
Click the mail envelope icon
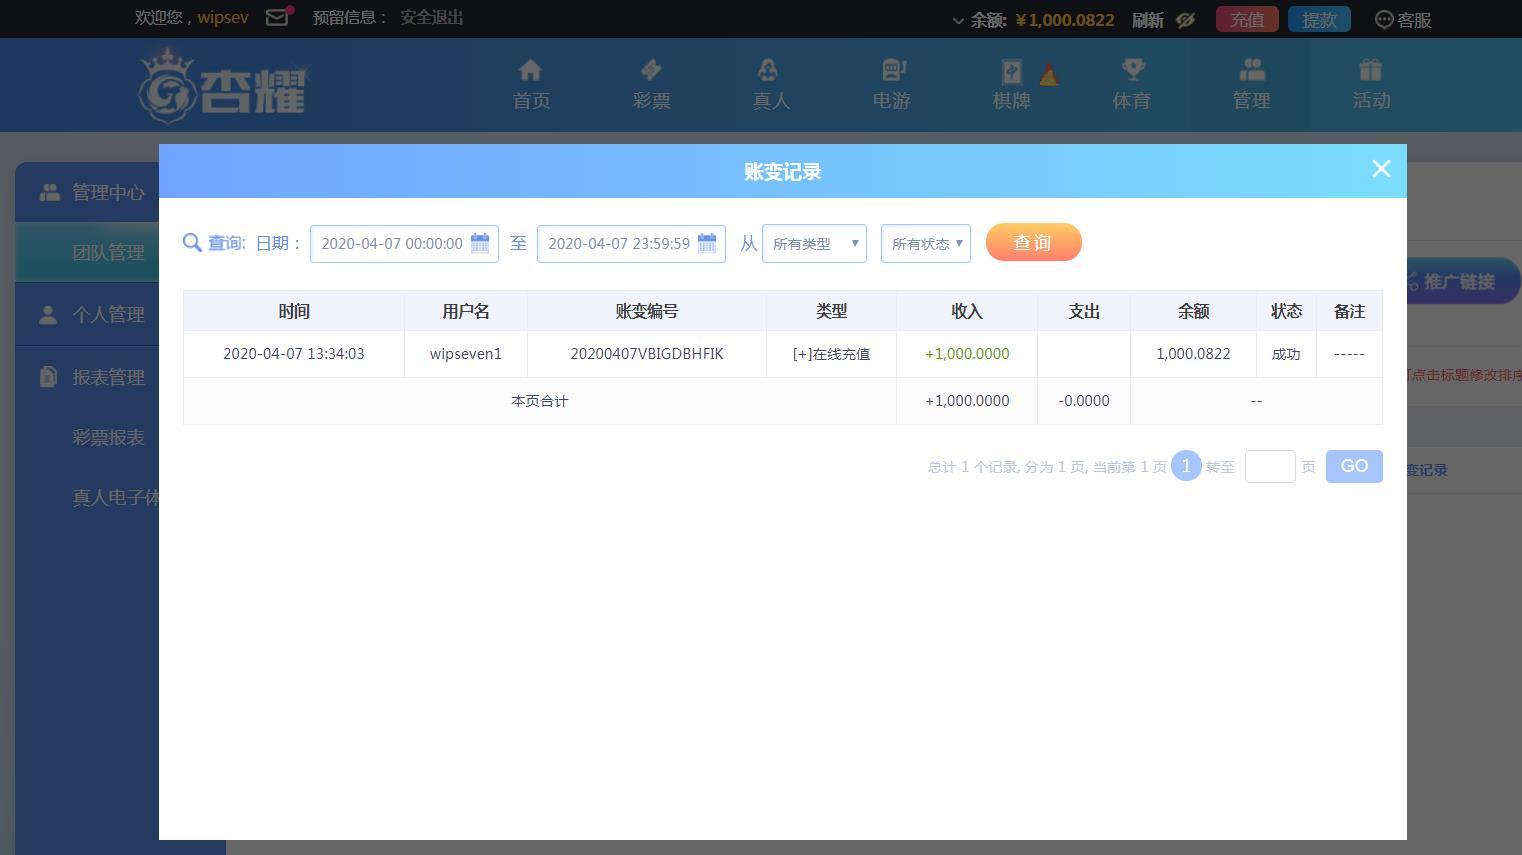tap(277, 17)
